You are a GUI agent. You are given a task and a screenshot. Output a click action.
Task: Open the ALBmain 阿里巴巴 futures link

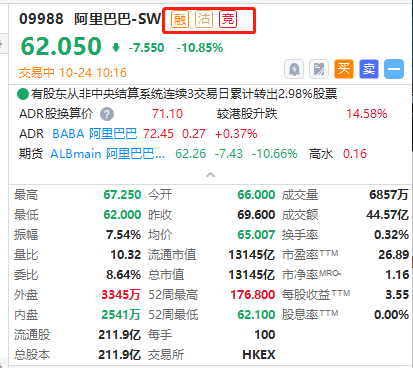[x=107, y=154]
